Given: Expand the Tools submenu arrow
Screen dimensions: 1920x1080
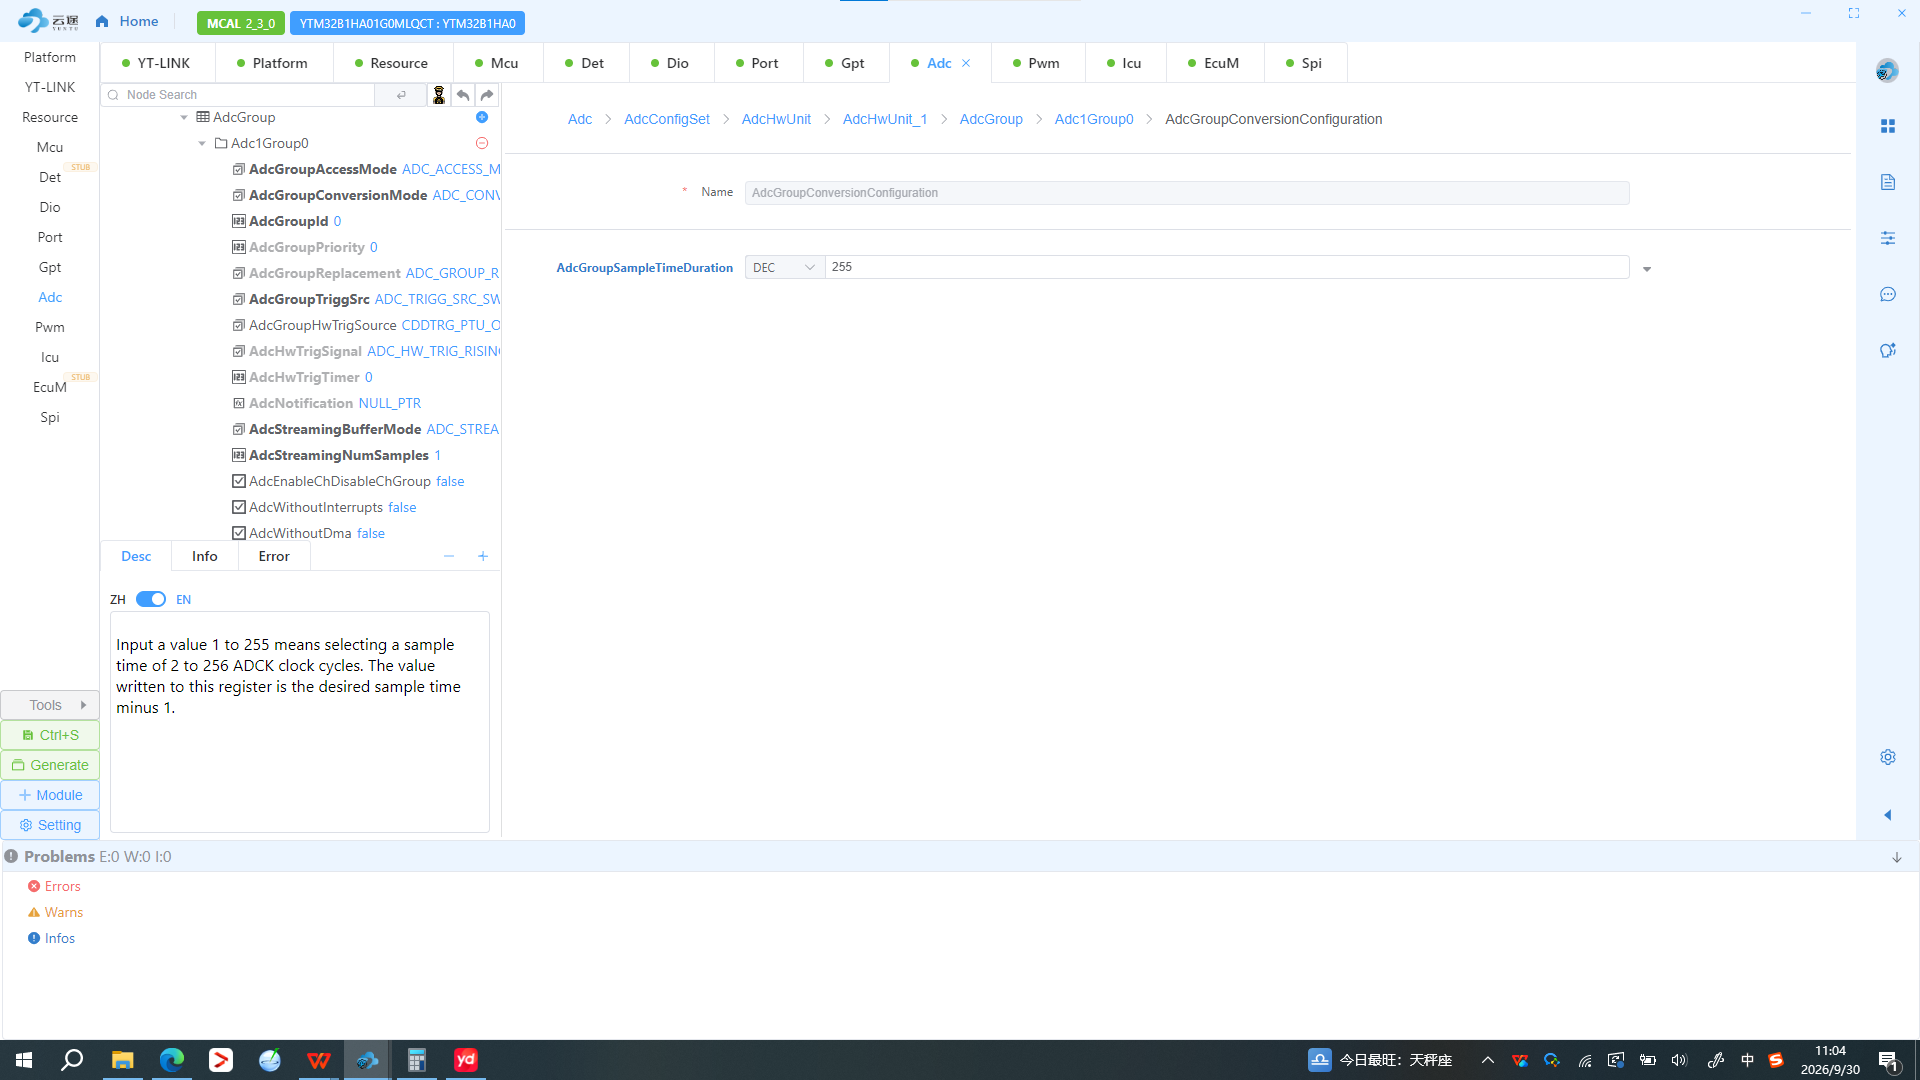Looking at the screenshot, I should tap(84, 705).
